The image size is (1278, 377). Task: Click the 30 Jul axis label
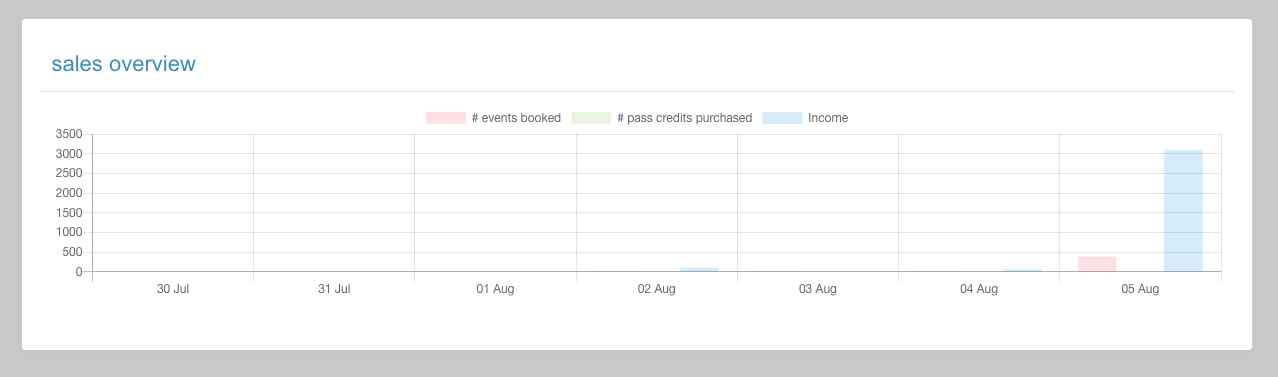click(173, 289)
